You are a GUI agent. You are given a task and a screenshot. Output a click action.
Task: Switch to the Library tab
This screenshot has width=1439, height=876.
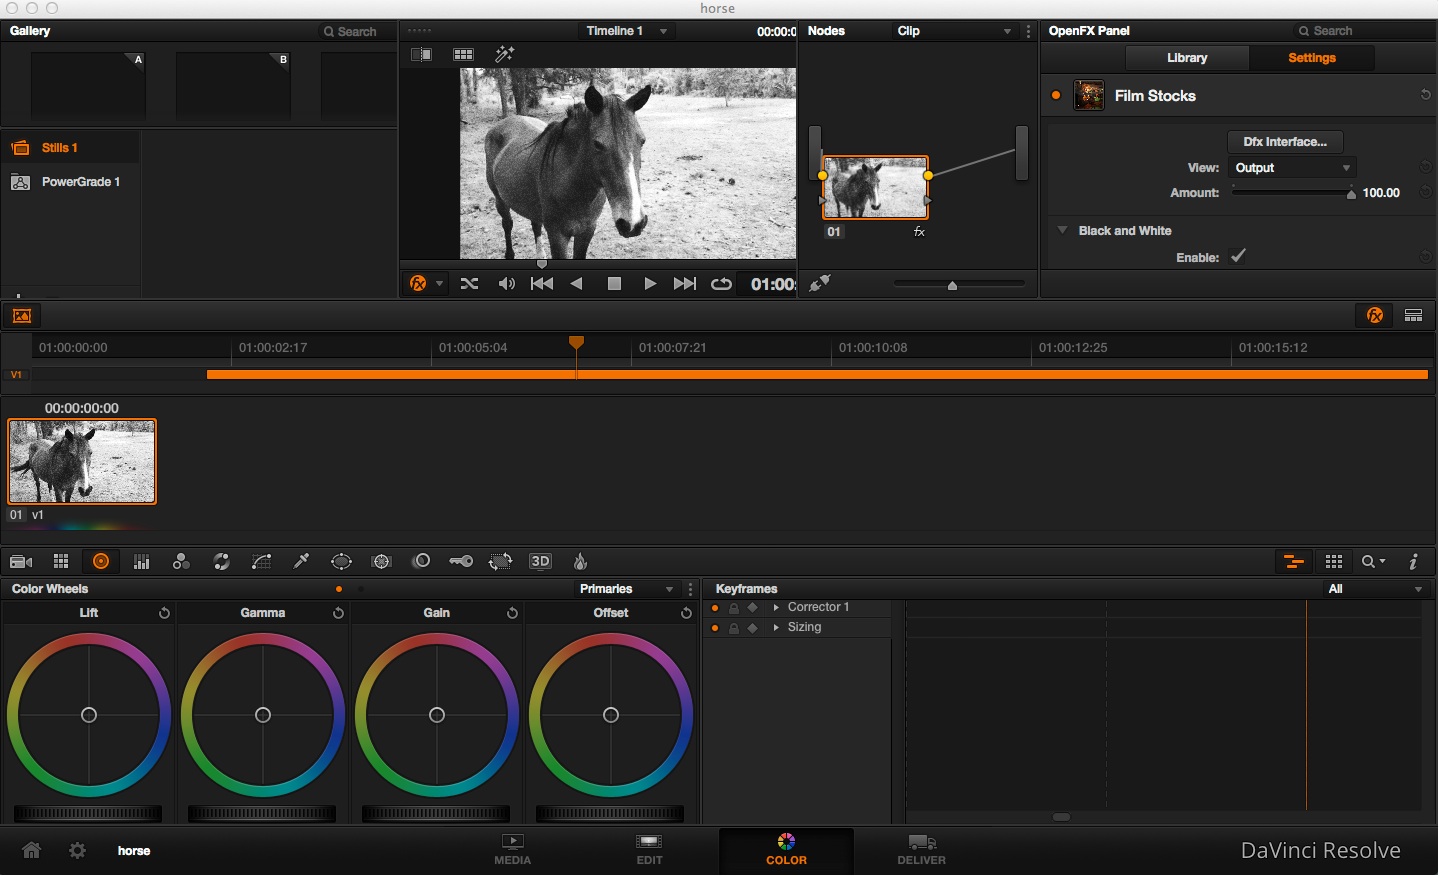(1187, 58)
